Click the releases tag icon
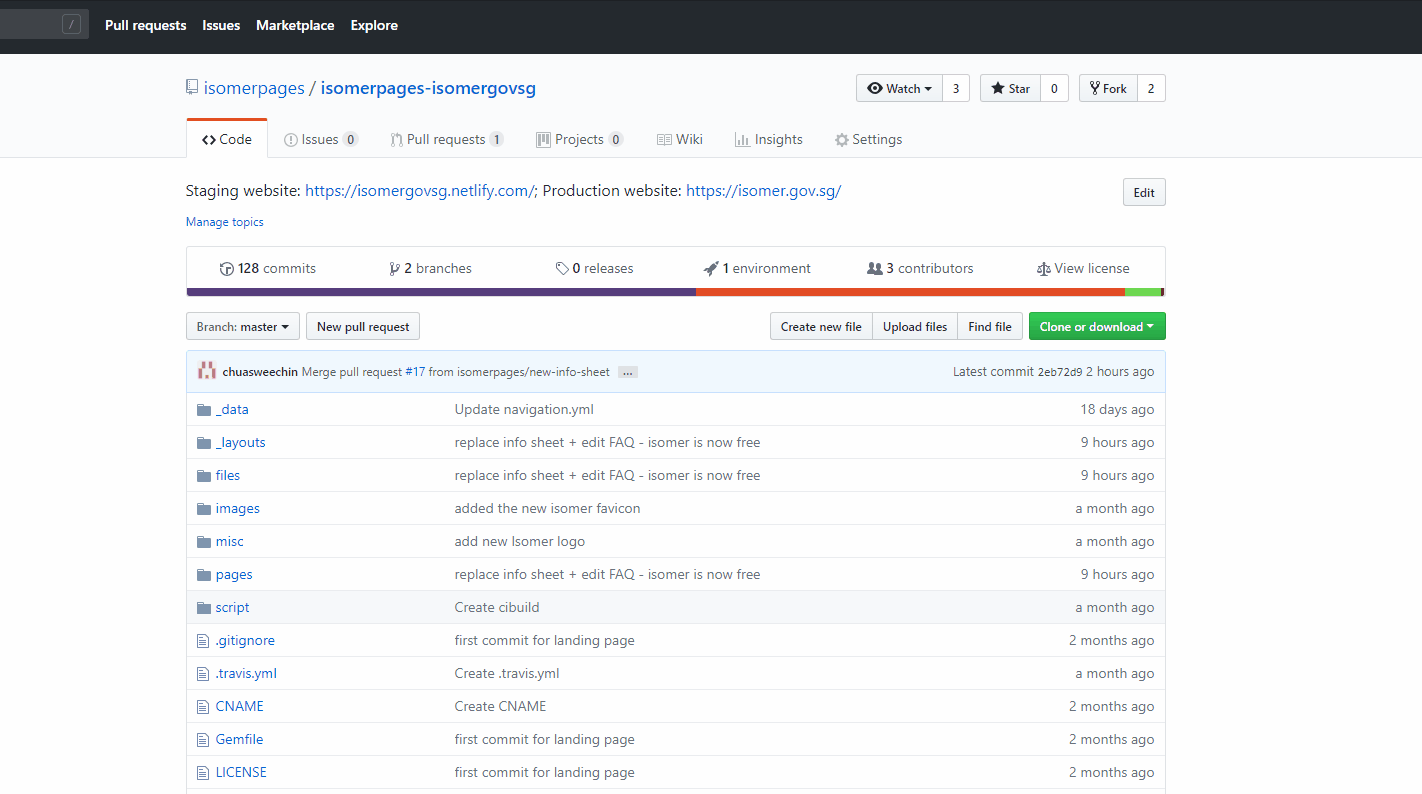 point(562,269)
